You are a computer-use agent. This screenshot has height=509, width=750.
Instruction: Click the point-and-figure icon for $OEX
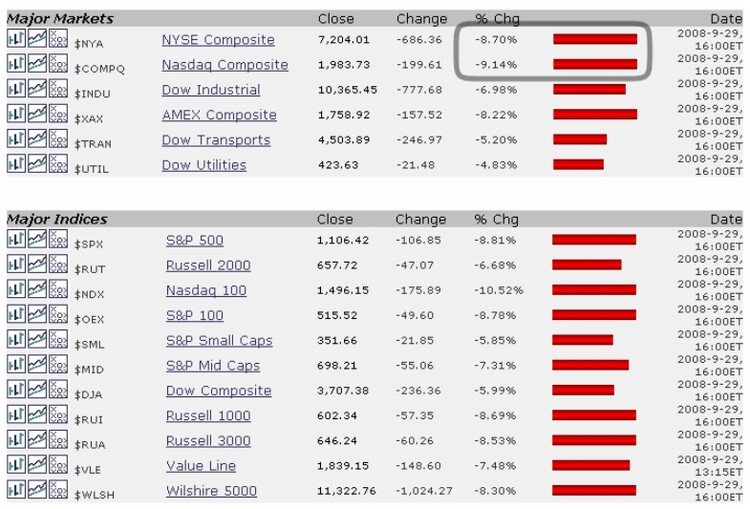(58, 313)
